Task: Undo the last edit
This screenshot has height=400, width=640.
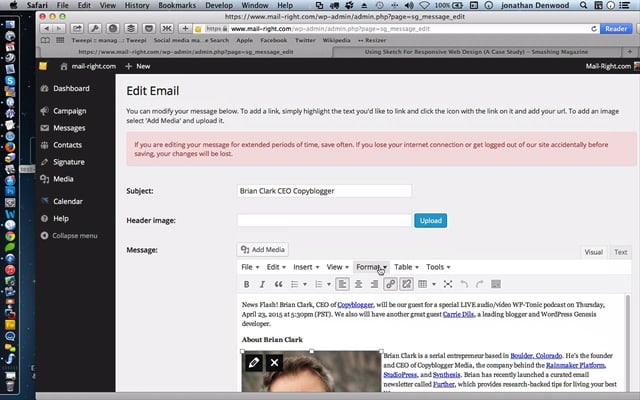Action: click(464, 284)
